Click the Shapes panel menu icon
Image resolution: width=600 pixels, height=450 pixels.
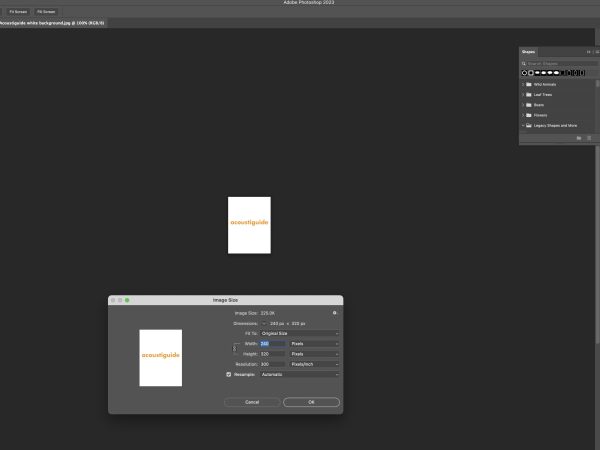click(595, 51)
